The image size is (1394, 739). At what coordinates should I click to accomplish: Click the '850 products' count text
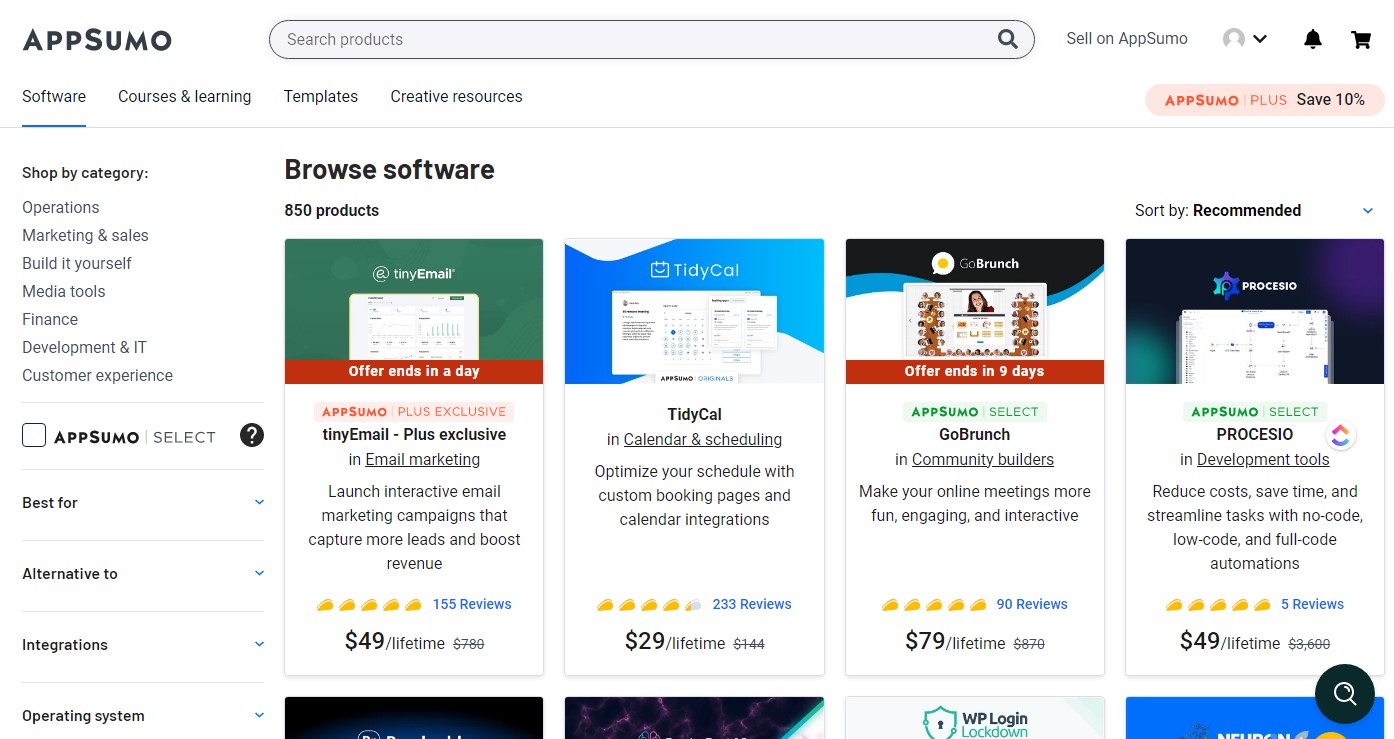332,211
